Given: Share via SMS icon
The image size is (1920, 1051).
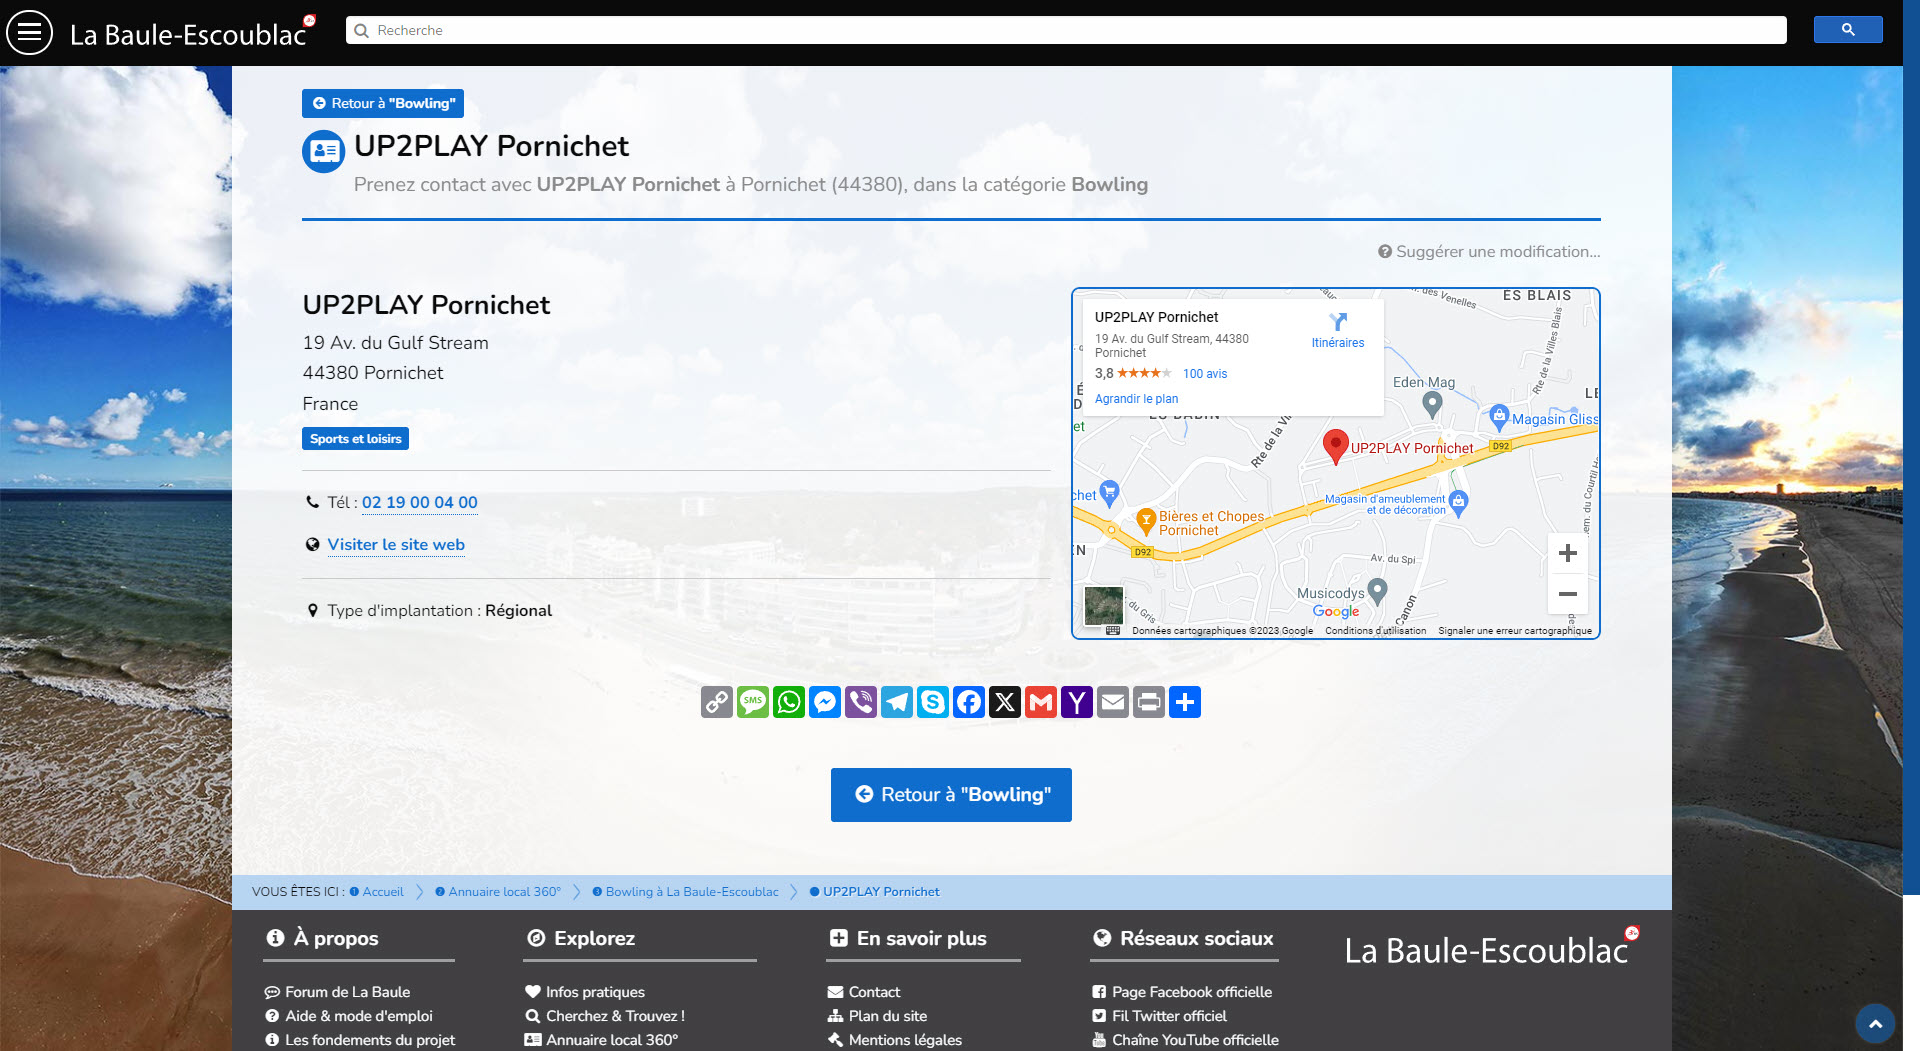Looking at the screenshot, I should tap(753, 702).
